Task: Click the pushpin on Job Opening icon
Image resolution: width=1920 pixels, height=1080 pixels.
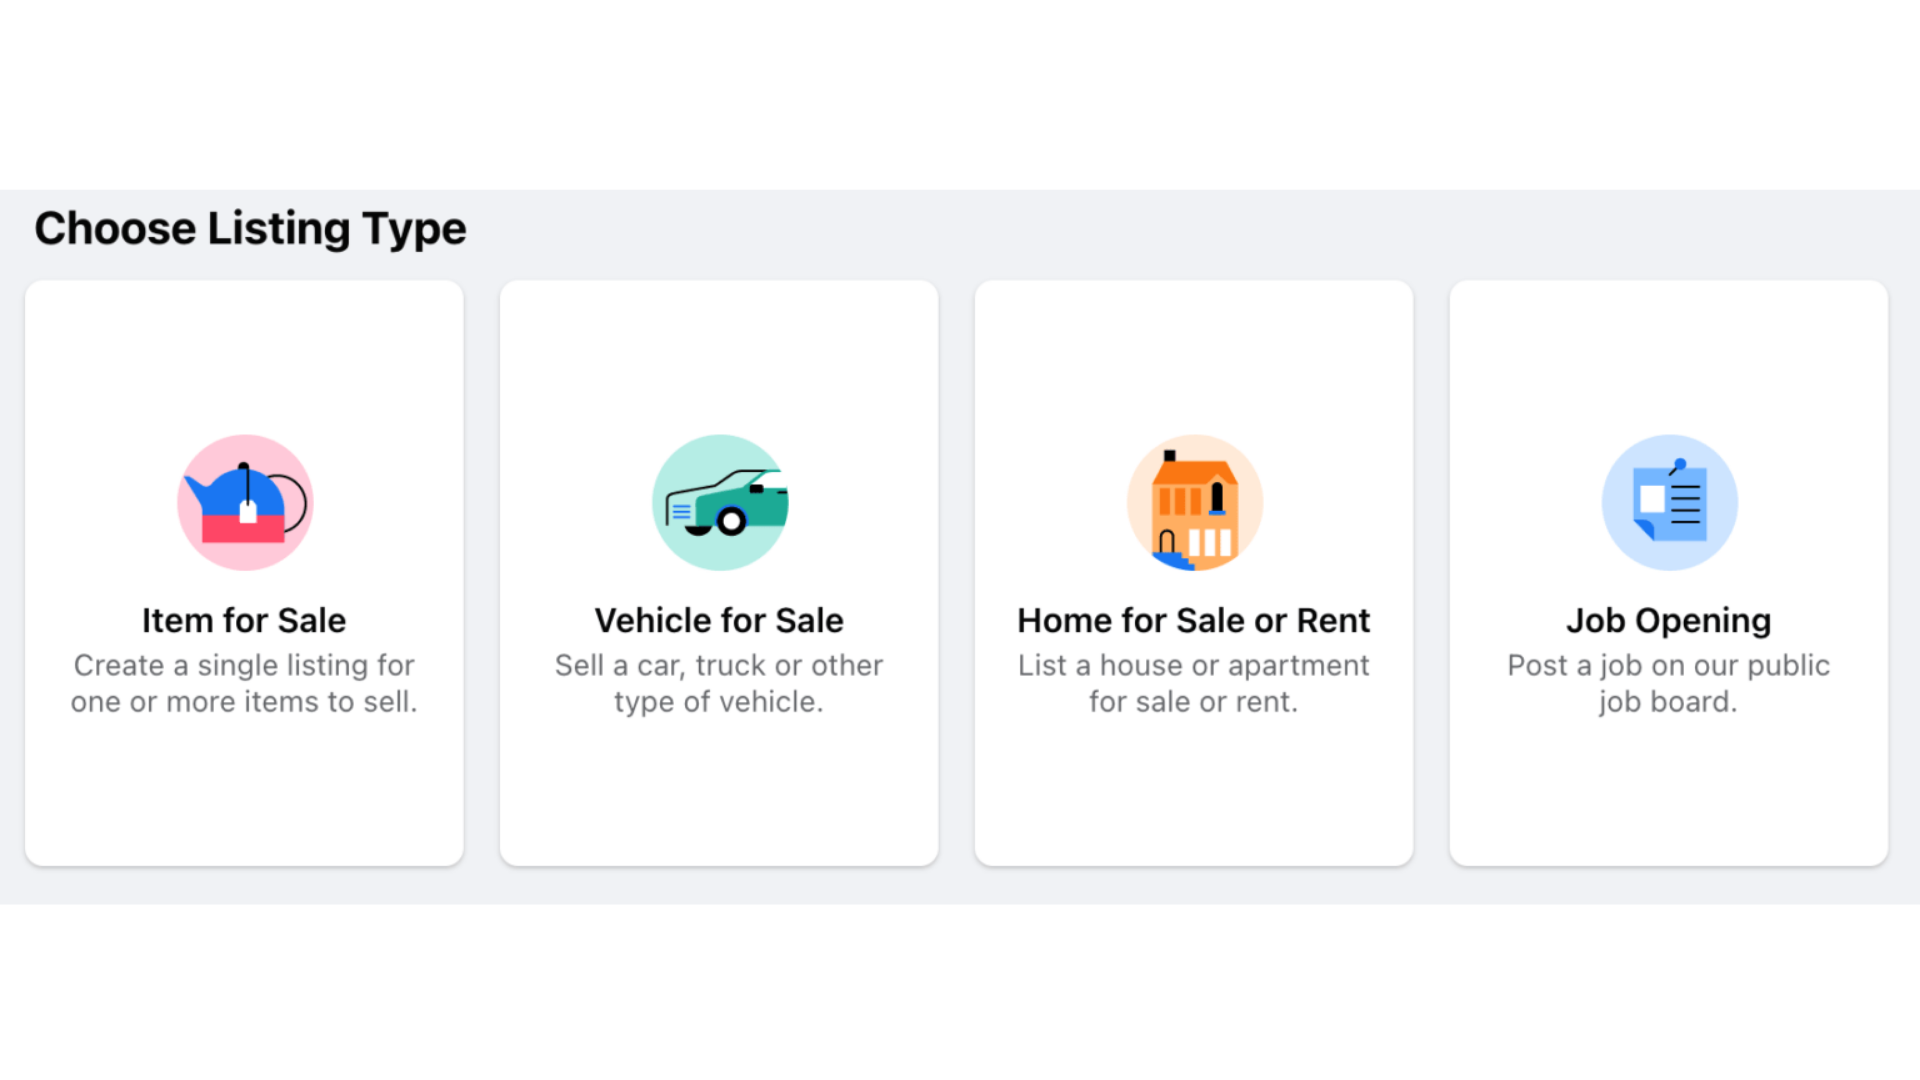Action: pyautogui.click(x=1678, y=466)
